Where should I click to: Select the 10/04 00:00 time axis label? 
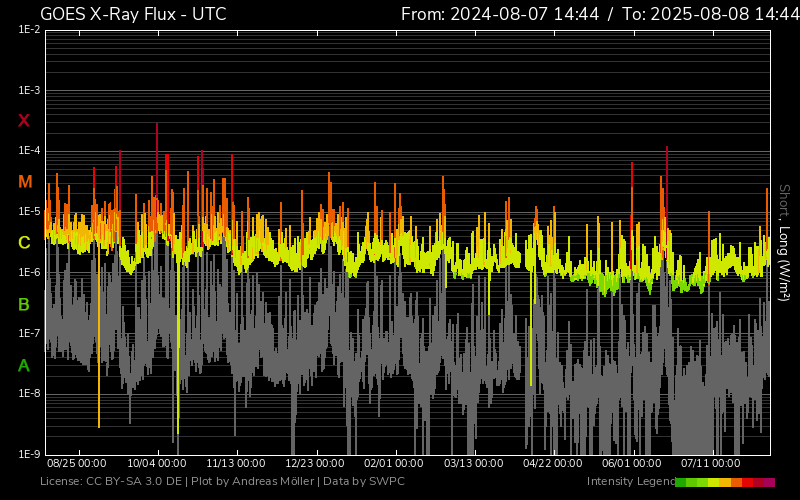[x=157, y=464]
